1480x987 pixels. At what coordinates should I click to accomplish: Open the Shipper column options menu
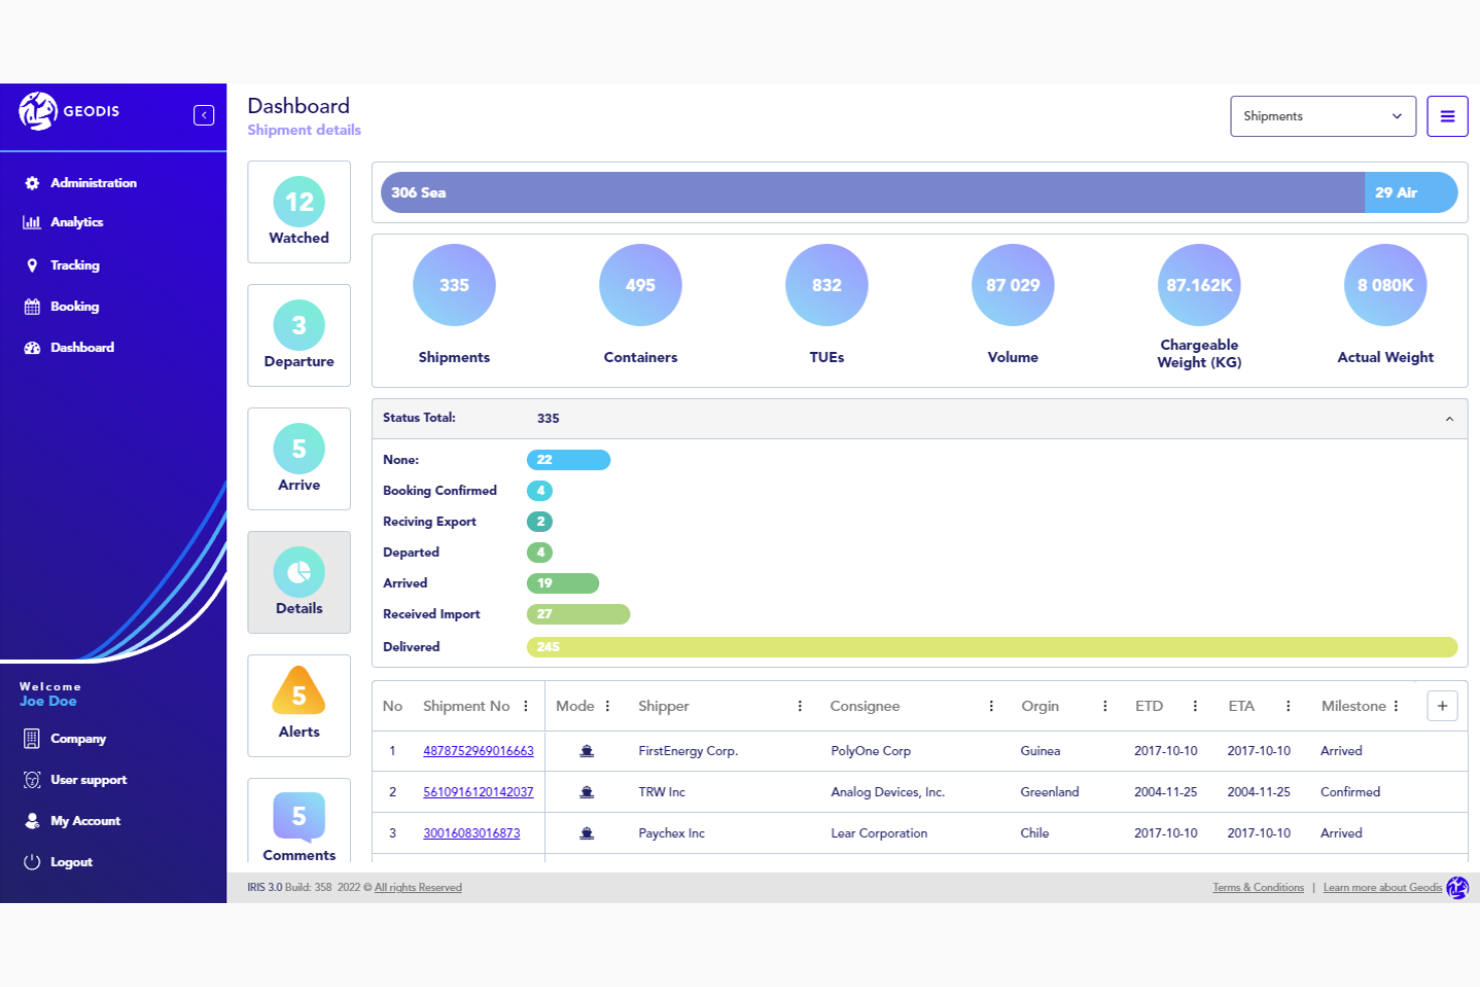(x=799, y=706)
